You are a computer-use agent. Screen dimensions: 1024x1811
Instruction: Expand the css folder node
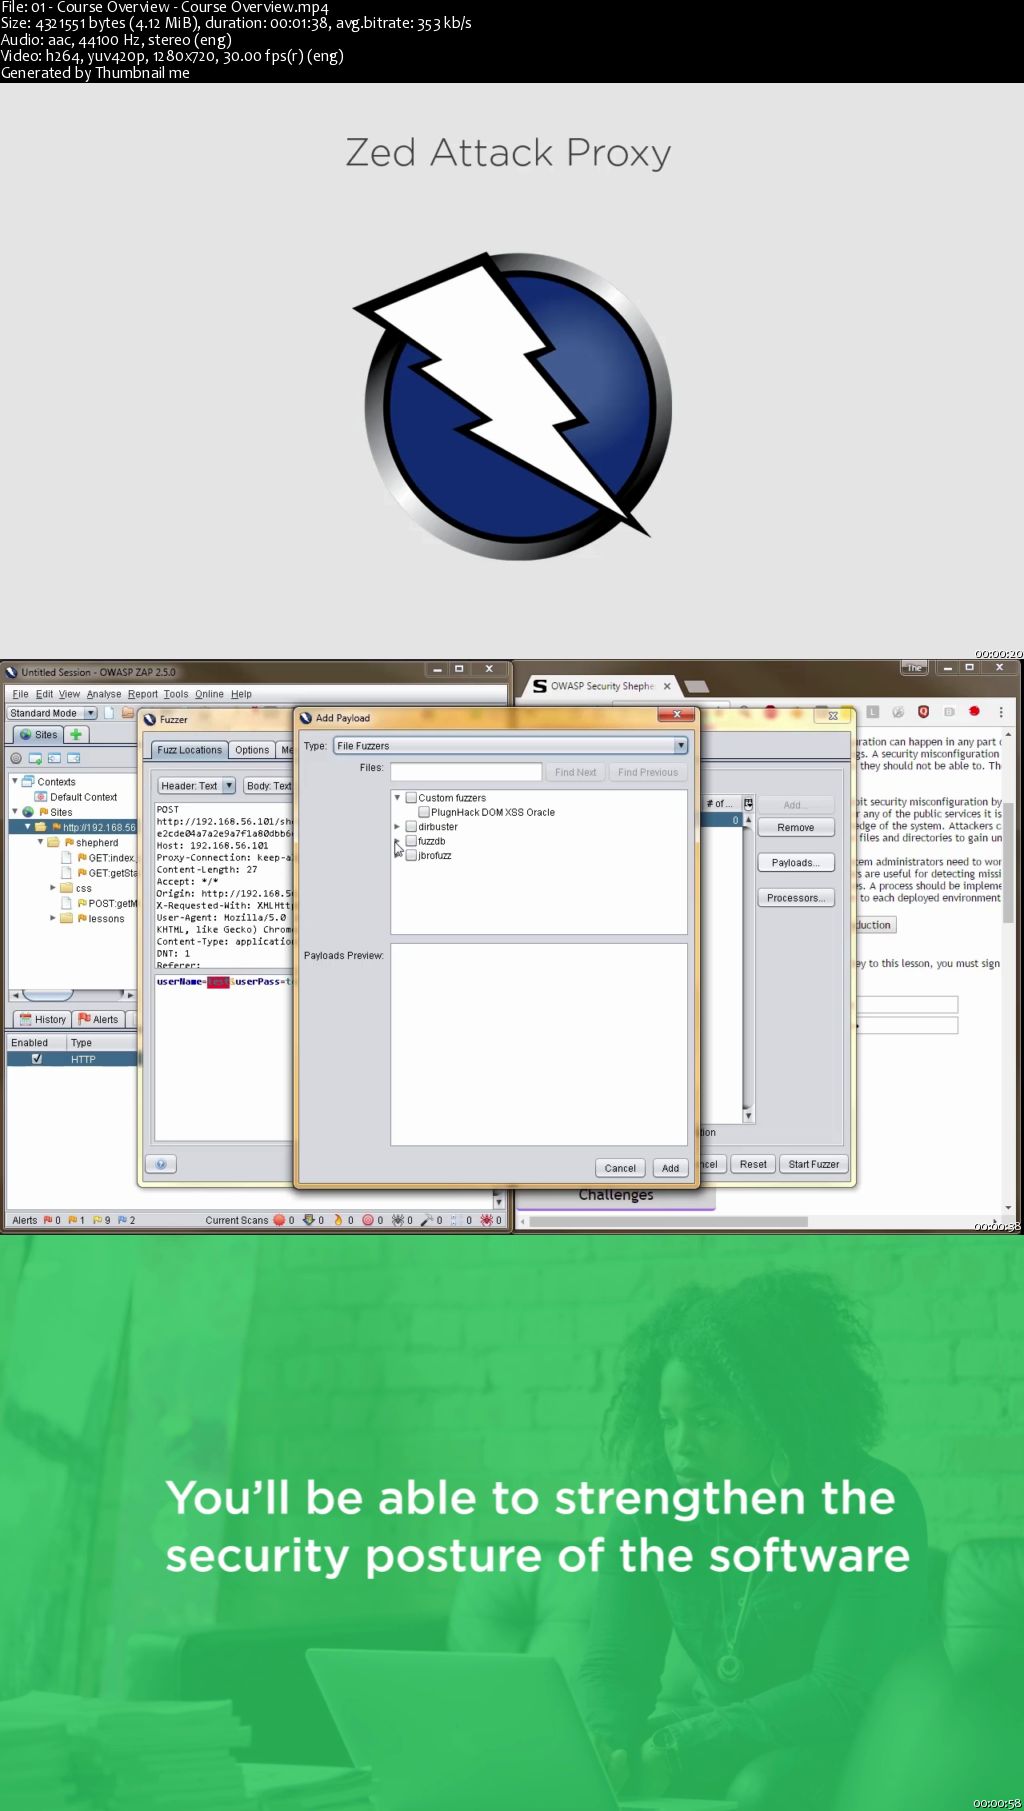click(x=53, y=887)
